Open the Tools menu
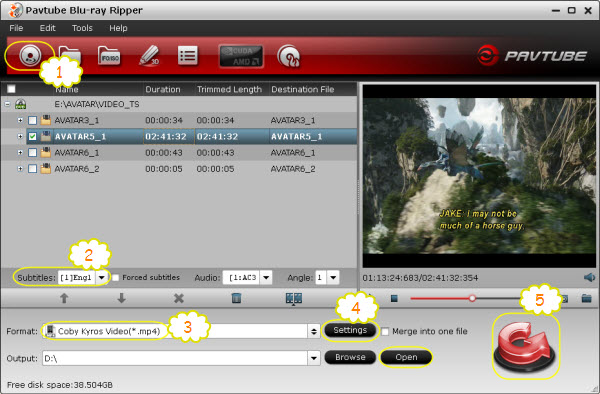This screenshot has height=394, width=600. 82,28
